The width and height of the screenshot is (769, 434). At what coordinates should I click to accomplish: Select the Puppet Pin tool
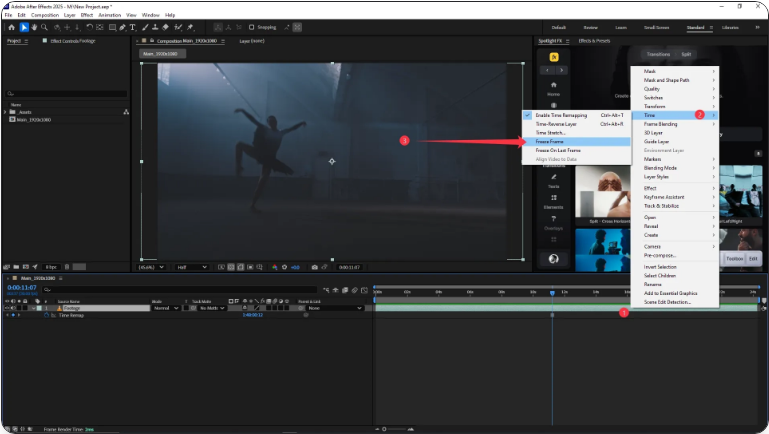pyautogui.click(x=190, y=27)
